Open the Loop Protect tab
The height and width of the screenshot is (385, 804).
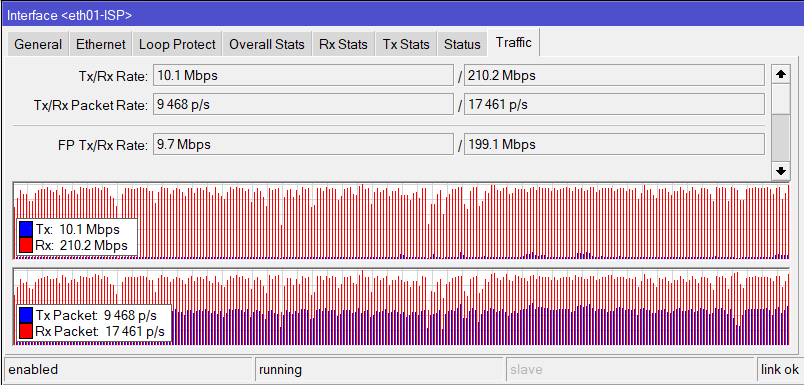[177, 45]
